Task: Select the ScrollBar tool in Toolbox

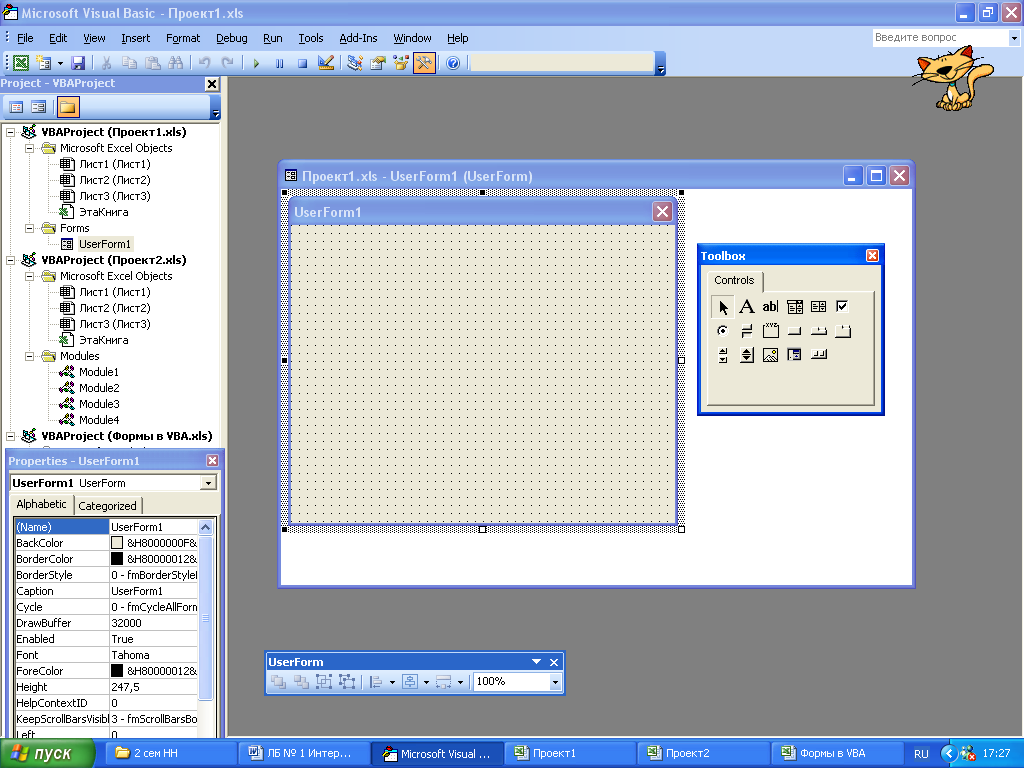Action: point(722,355)
